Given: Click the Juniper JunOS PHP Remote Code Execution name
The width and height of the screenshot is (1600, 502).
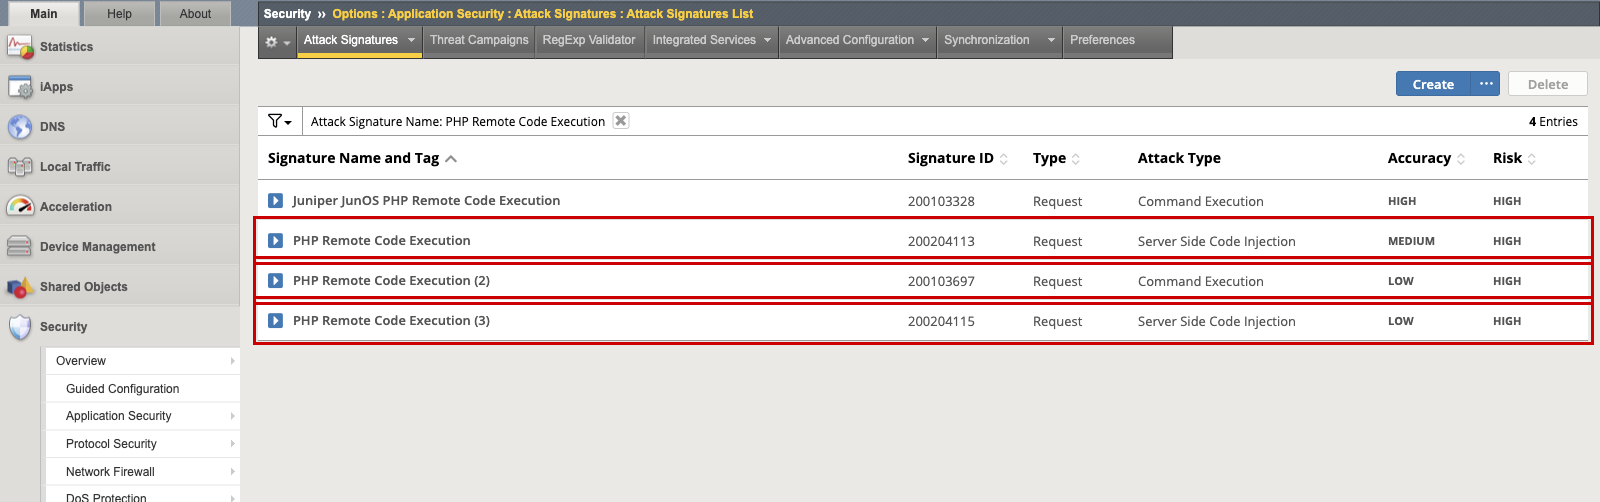Looking at the screenshot, I should pyautogui.click(x=426, y=201).
